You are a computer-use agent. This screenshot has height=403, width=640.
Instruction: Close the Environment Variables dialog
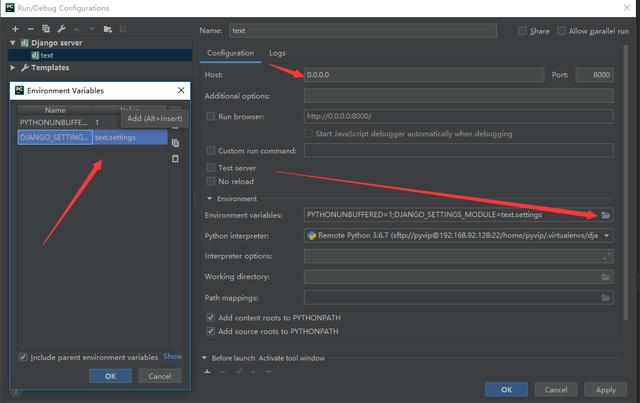pos(181,90)
